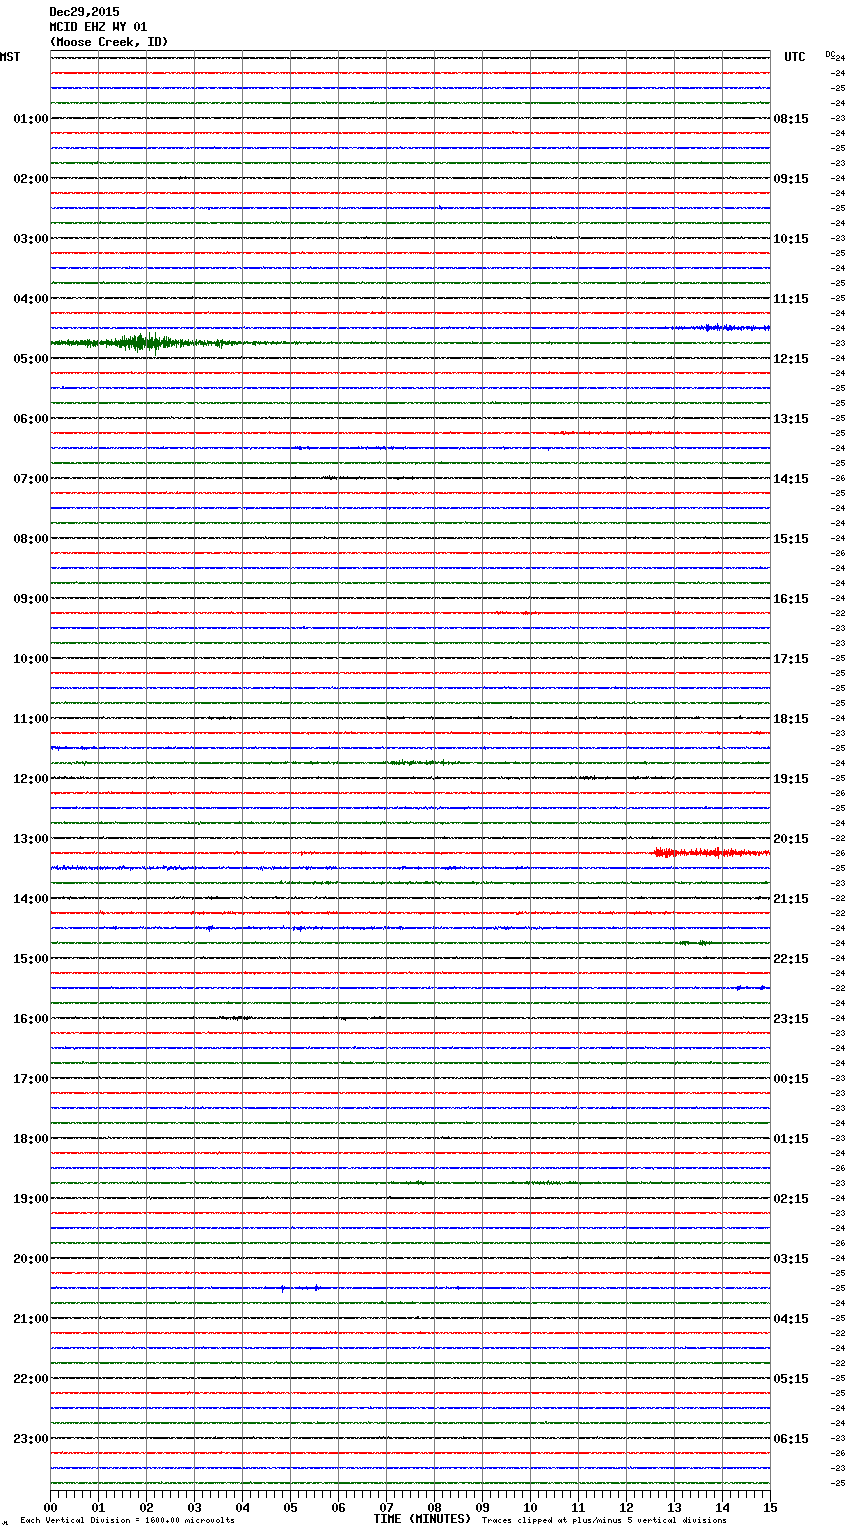Image resolution: width=850 pixels, height=1534 pixels.
Task: Click the 12:15 UTC time label
Action: point(791,359)
